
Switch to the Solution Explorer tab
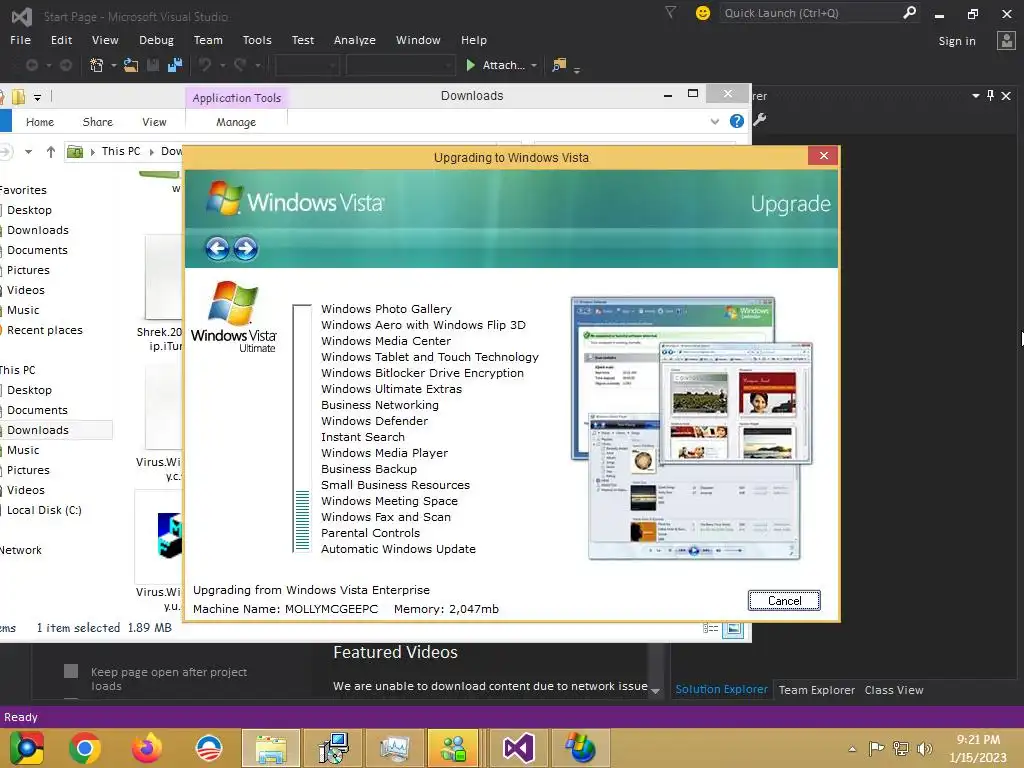721,689
